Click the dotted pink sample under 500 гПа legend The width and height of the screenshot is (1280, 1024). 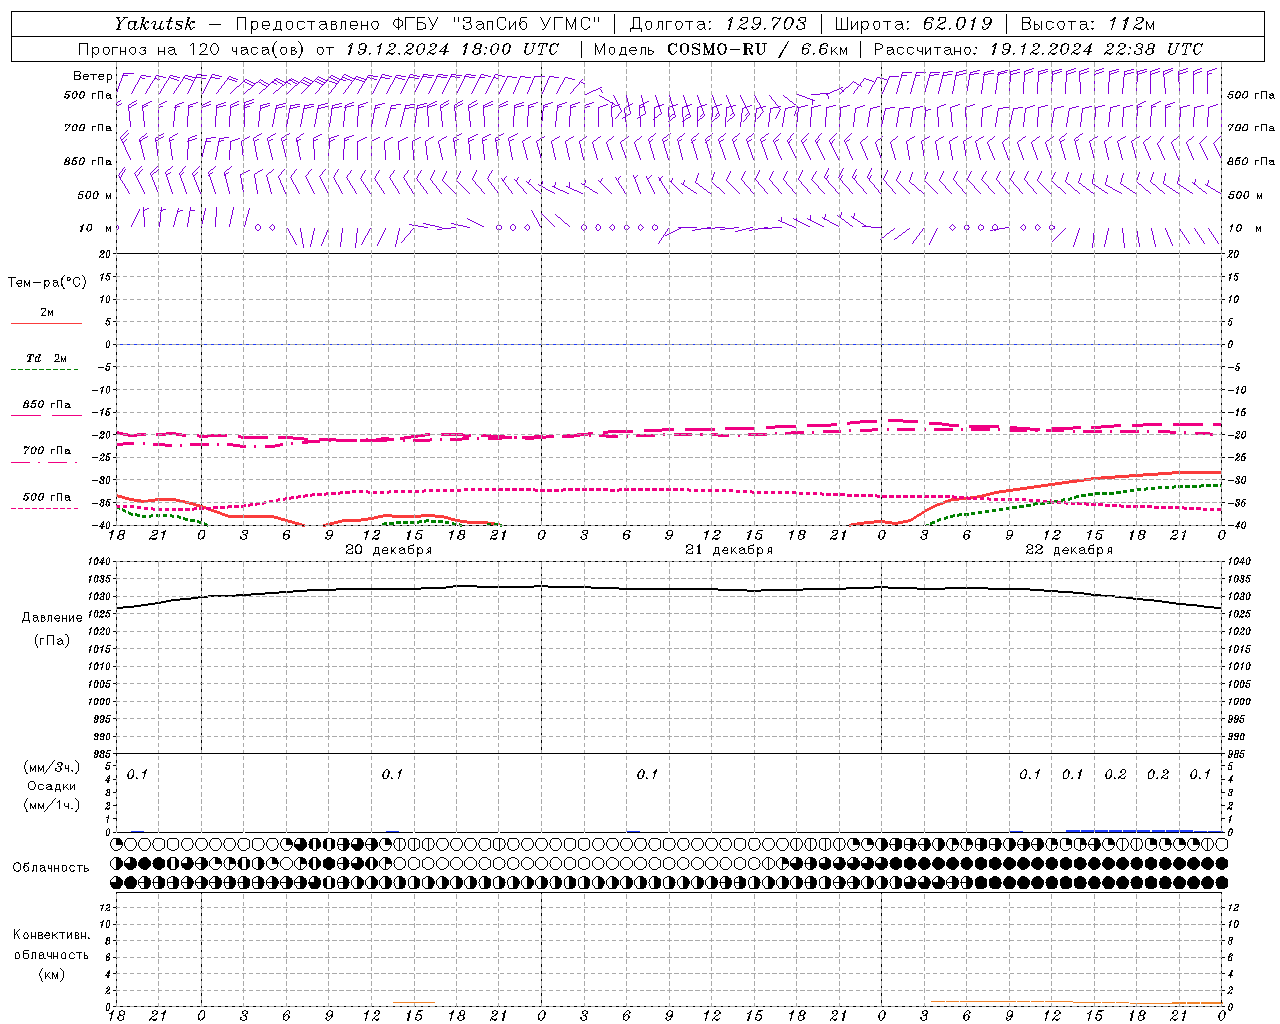pyautogui.click(x=44, y=508)
